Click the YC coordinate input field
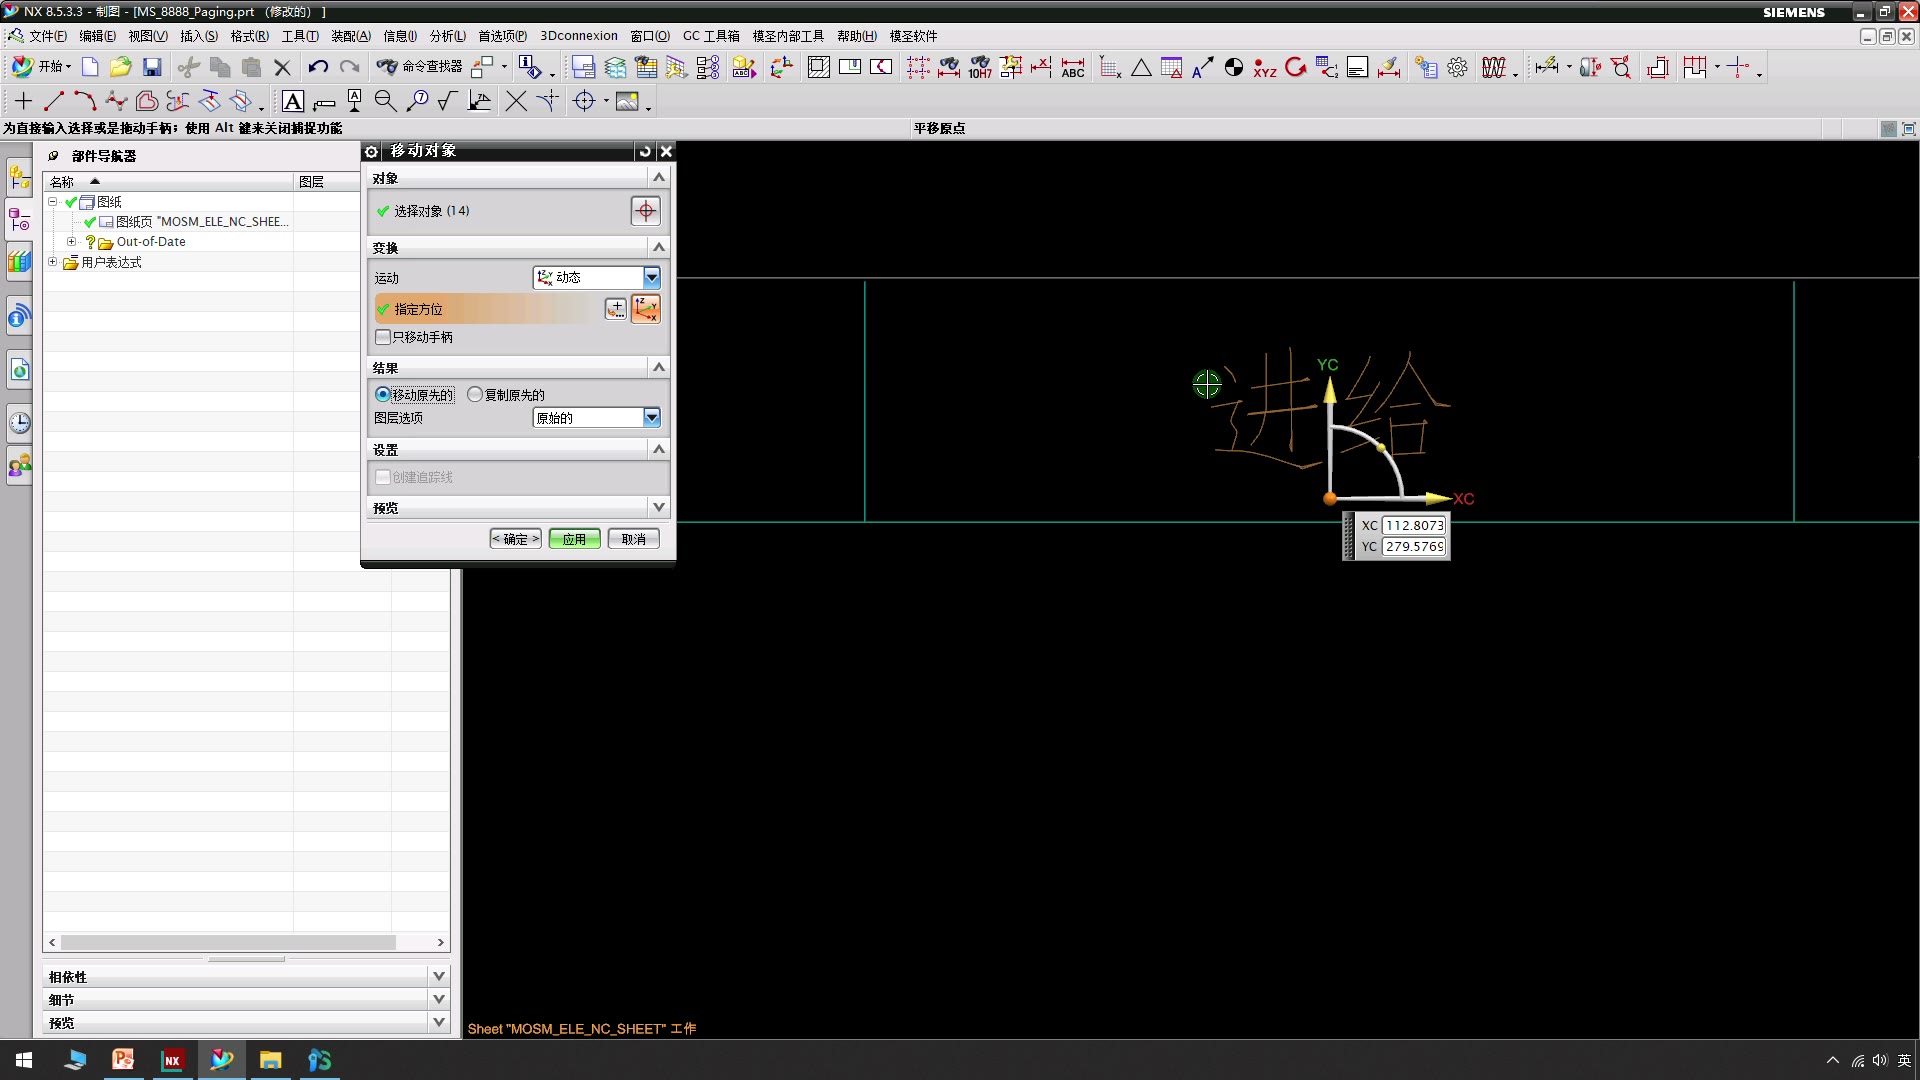The height and width of the screenshot is (1080, 1920). pyautogui.click(x=1414, y=546)
